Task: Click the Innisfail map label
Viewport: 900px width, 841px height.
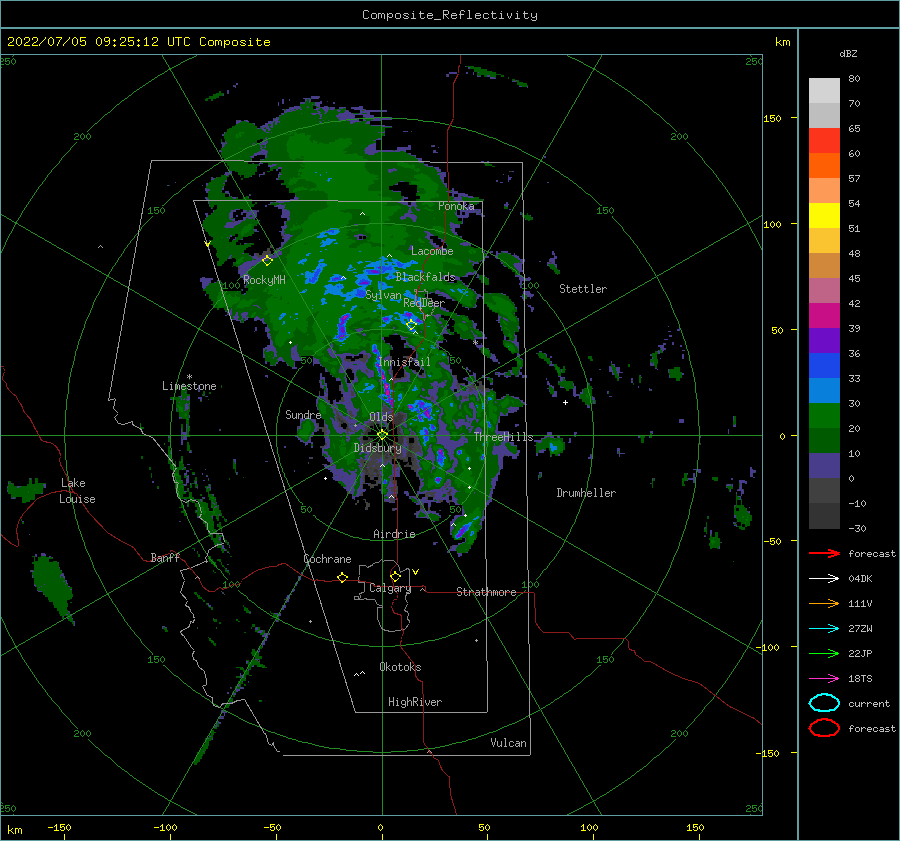Action: point(404,362)
